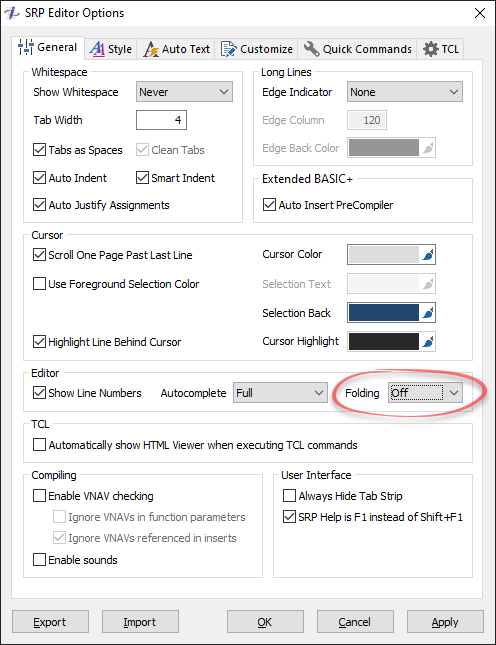496x645 pixels.
Task: Open the Show Whitespace dropdown
Action: [184, 92]
